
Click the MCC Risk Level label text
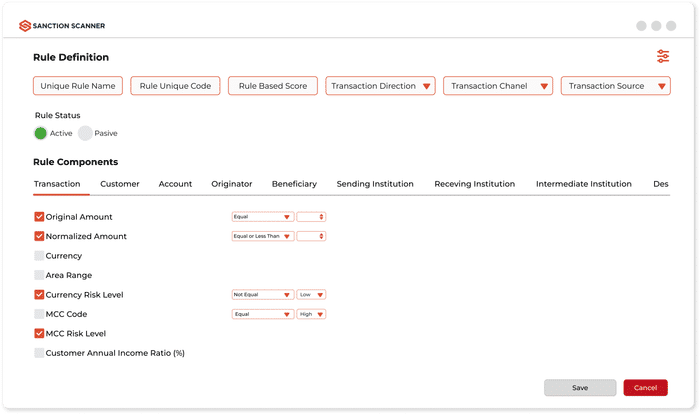pos(76,334)
